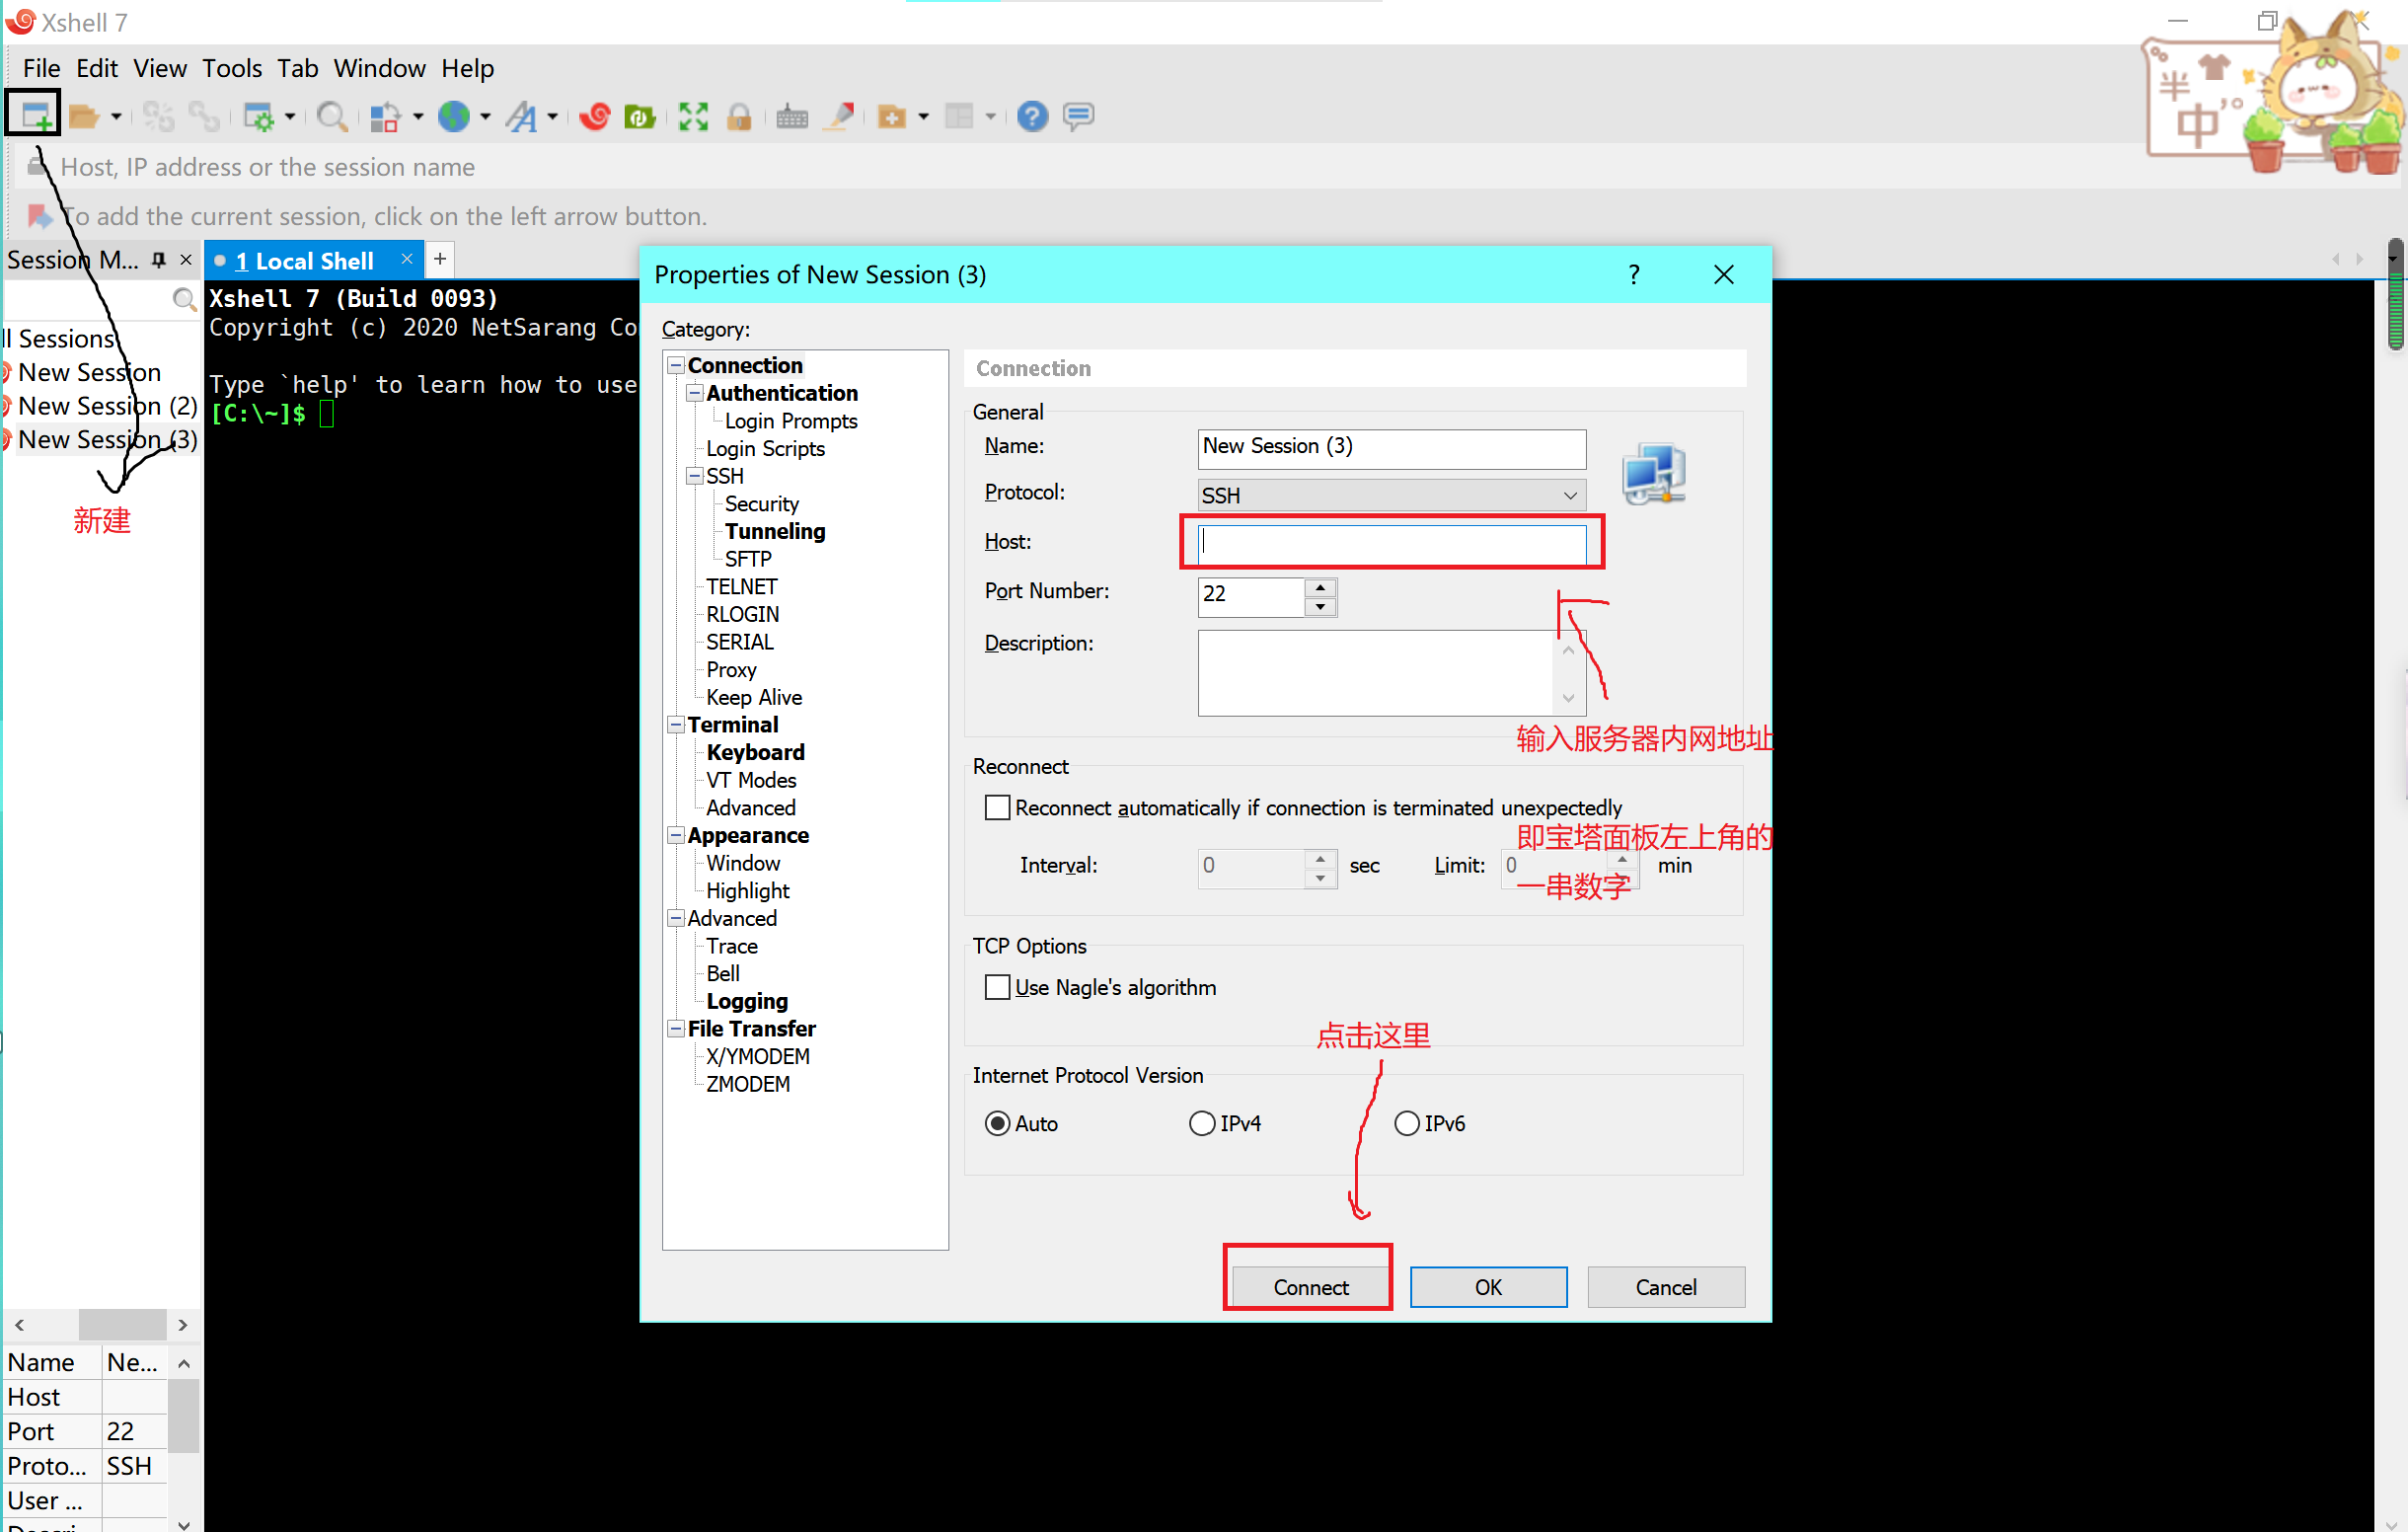
Task: Create a new session from toolbar
Action: [x=35, y=116]
